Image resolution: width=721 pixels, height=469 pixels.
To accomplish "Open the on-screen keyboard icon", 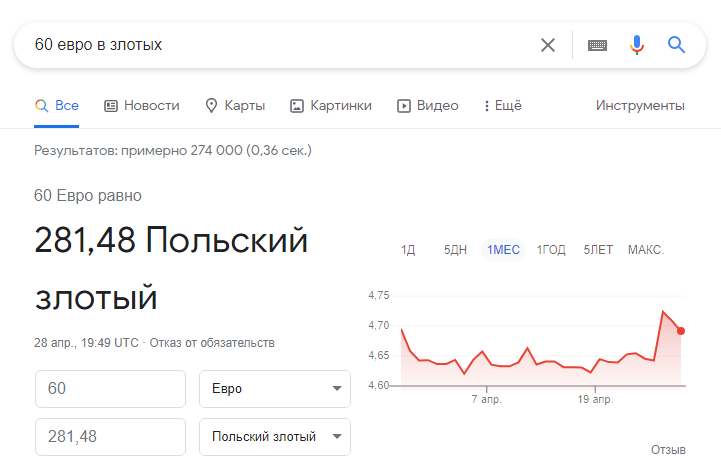I will [x=597, y=45].
